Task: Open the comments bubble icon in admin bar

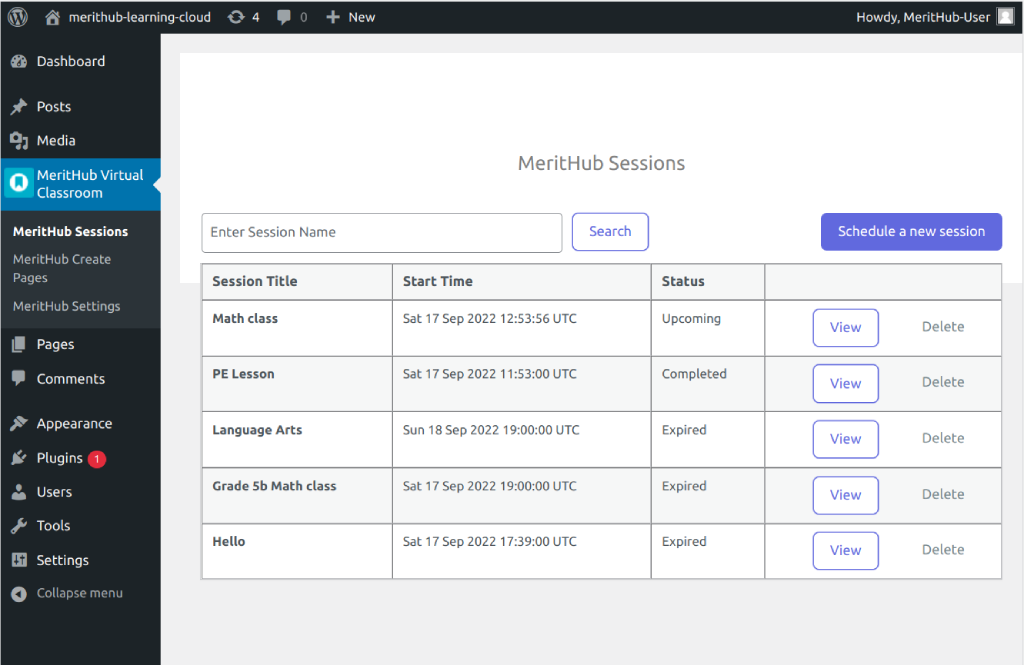Action: click(283, 17)
